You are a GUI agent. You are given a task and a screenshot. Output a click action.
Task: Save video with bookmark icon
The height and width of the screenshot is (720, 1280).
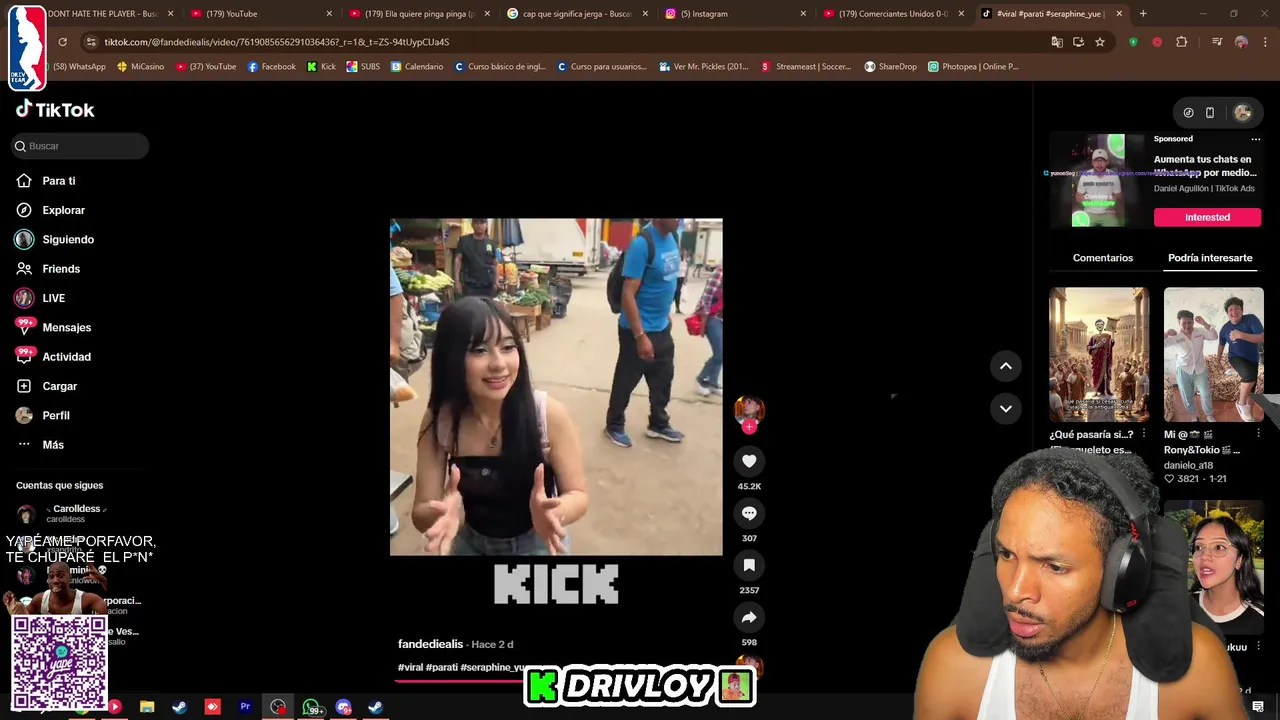tap(749, 565)
